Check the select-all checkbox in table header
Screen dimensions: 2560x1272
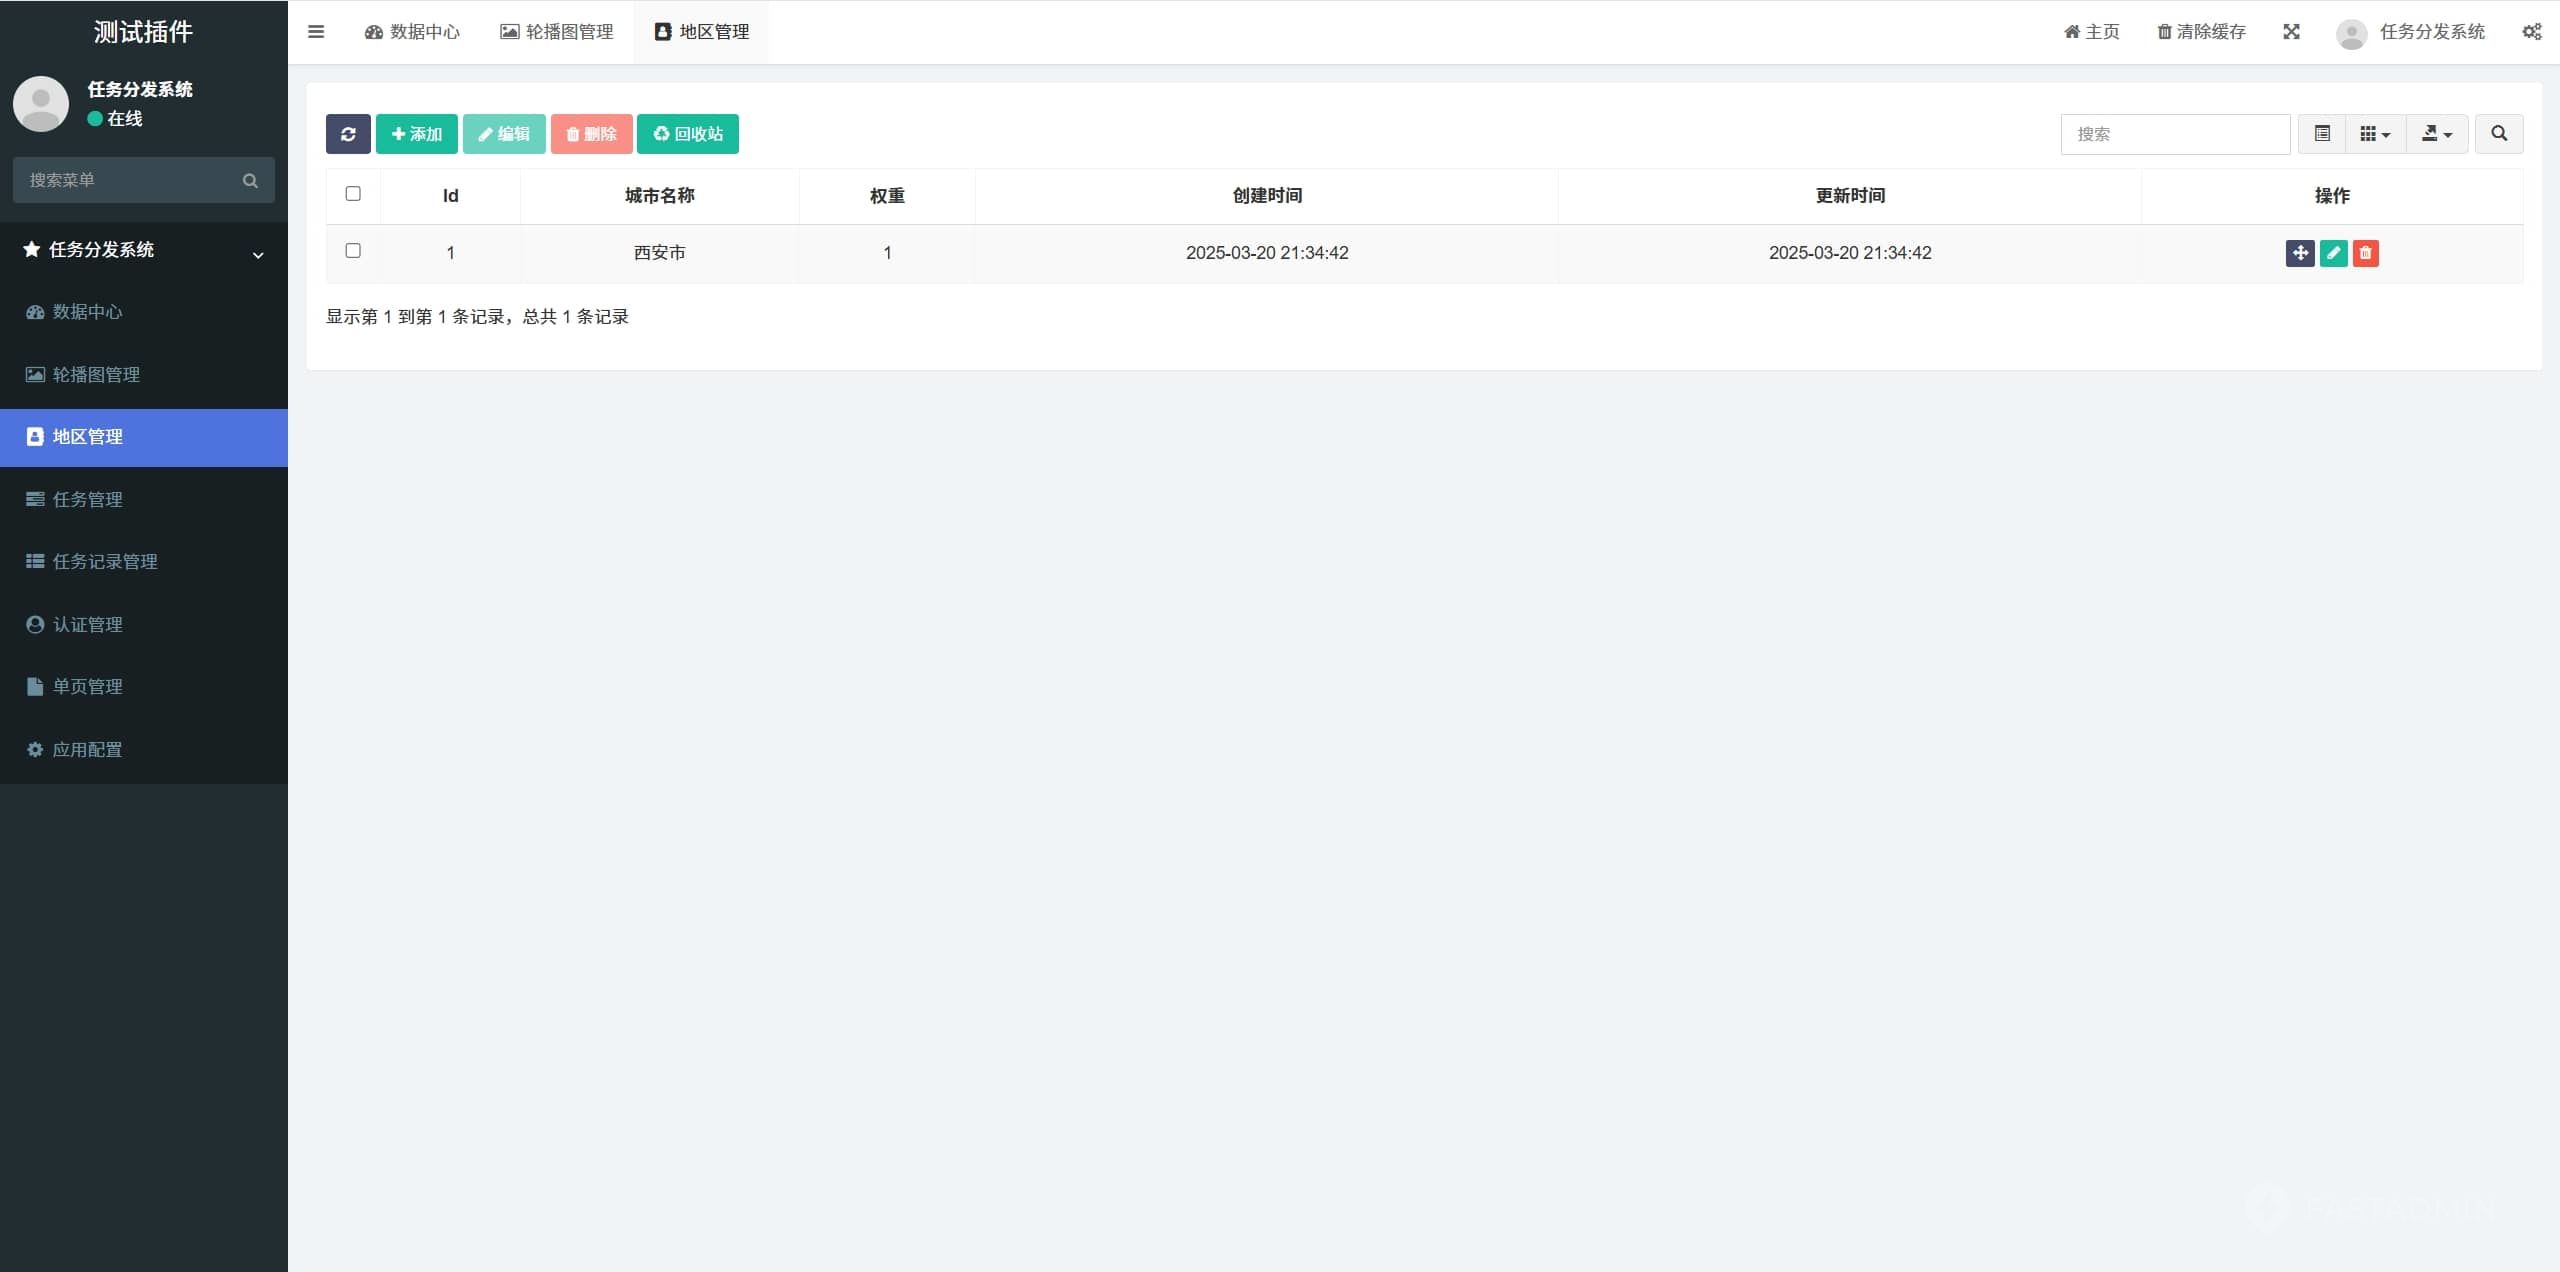[353, 194]
